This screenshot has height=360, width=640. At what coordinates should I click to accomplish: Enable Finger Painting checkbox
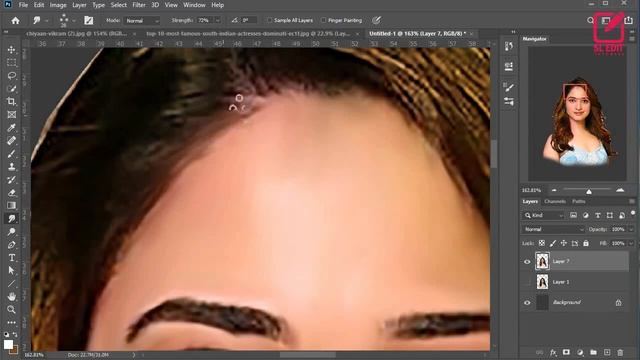coord(323,20)
